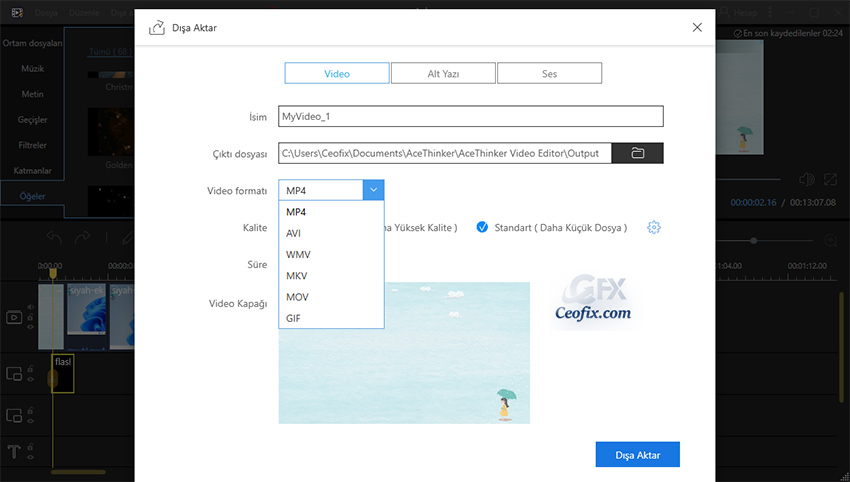This screenshot has width=850, height=482.
Task: Switch to the Ses tab
Action: (549, 73)
